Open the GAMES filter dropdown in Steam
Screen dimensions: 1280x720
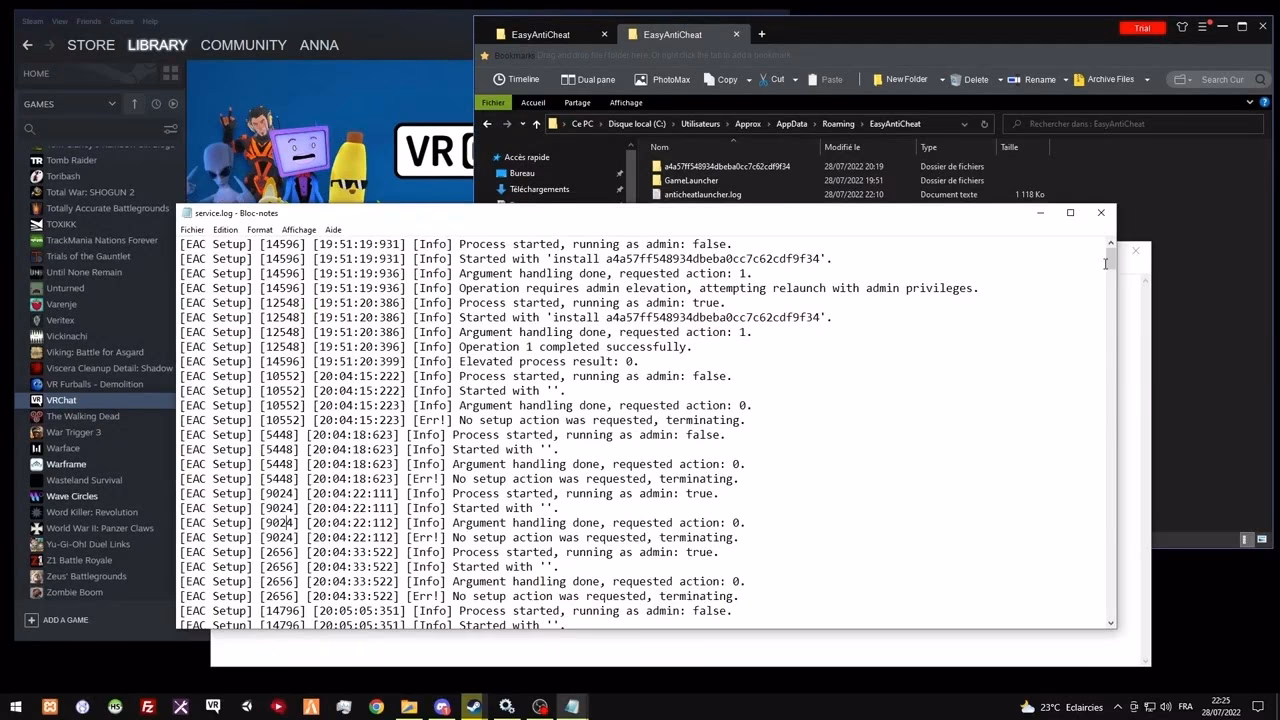coord(70,104)
